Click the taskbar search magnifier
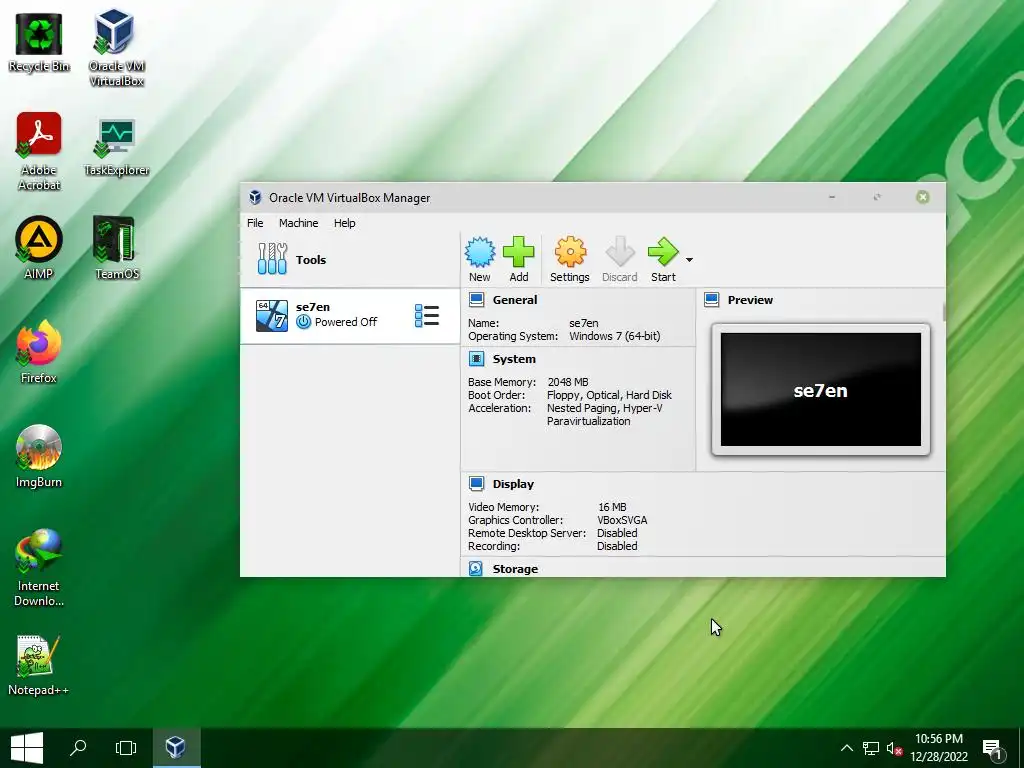1024x768 pixels. tap(78, 748)
